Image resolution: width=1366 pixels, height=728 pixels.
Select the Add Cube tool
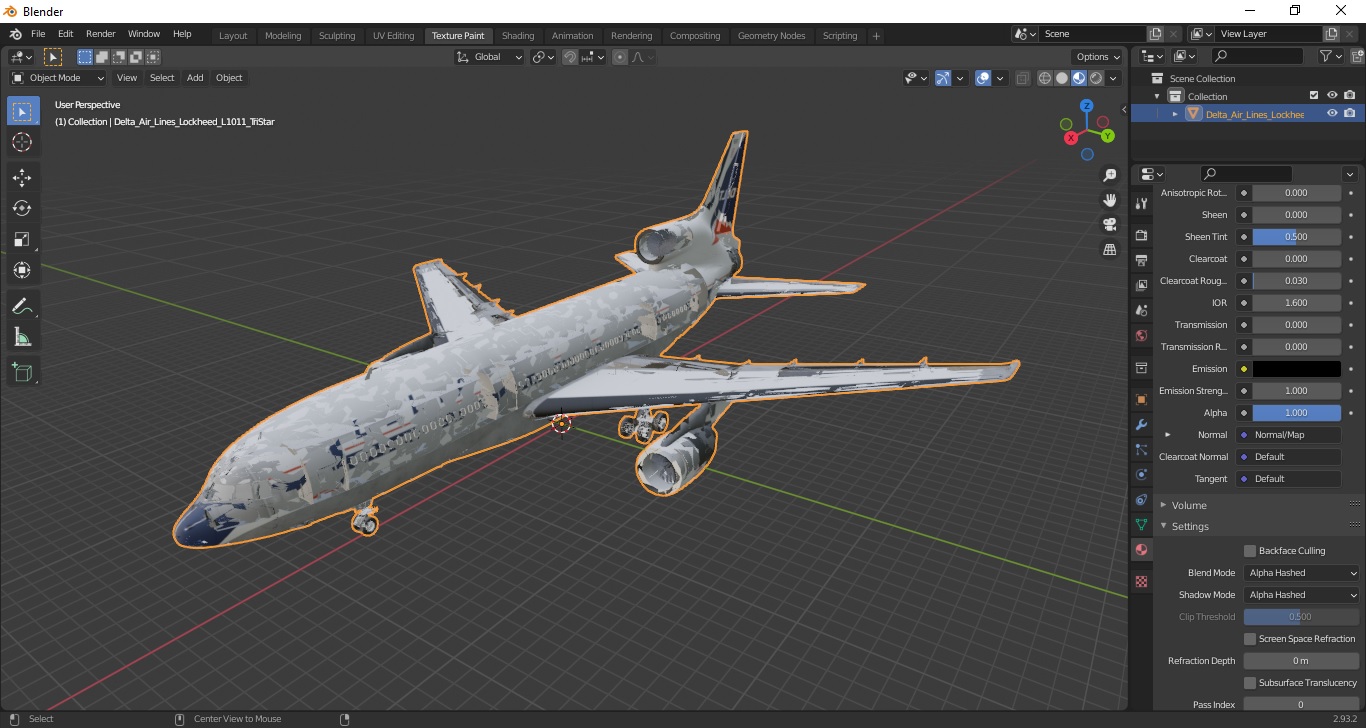[22, 372]
